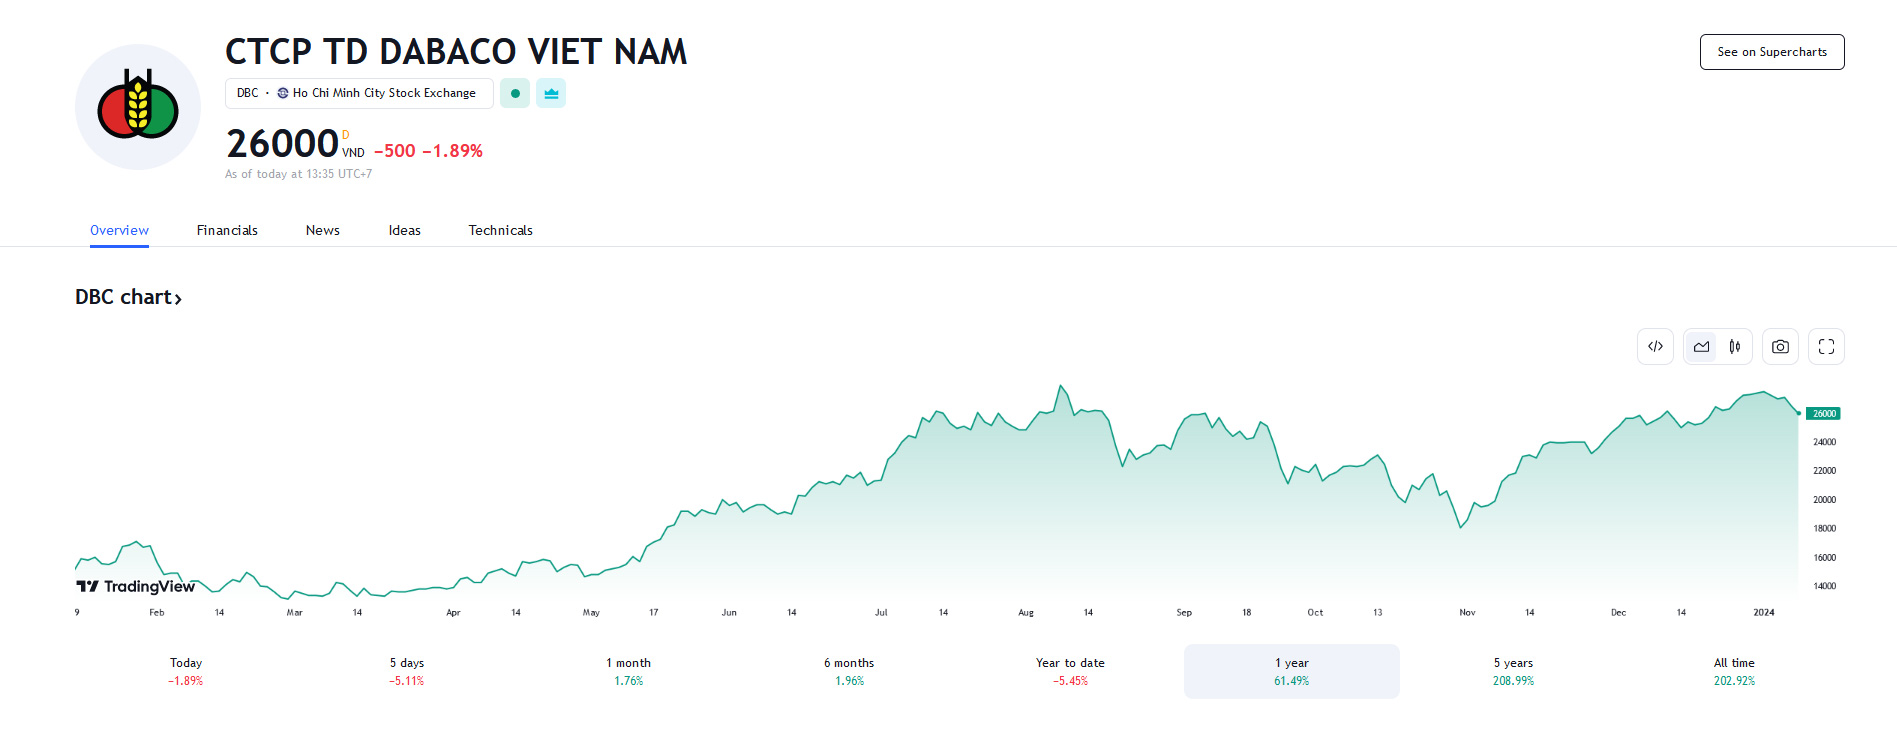1897x739 pixels.
Task: Open the News section
Action: click(322, 230)
